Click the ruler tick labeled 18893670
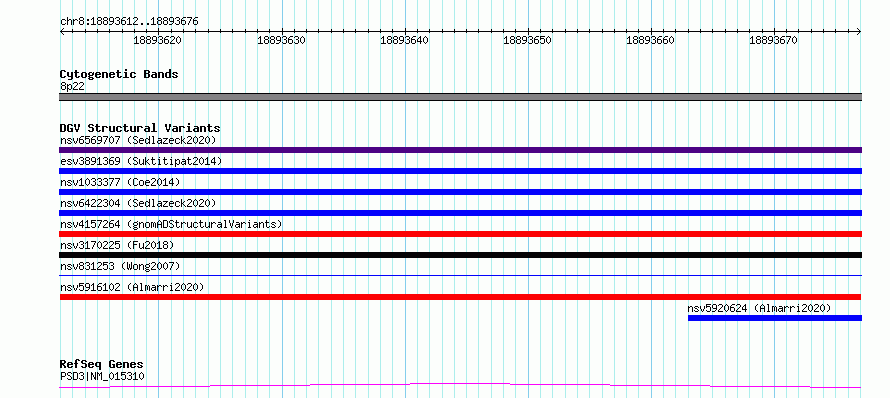This screenshot has height=398, width=890. [x=774, y=41]
